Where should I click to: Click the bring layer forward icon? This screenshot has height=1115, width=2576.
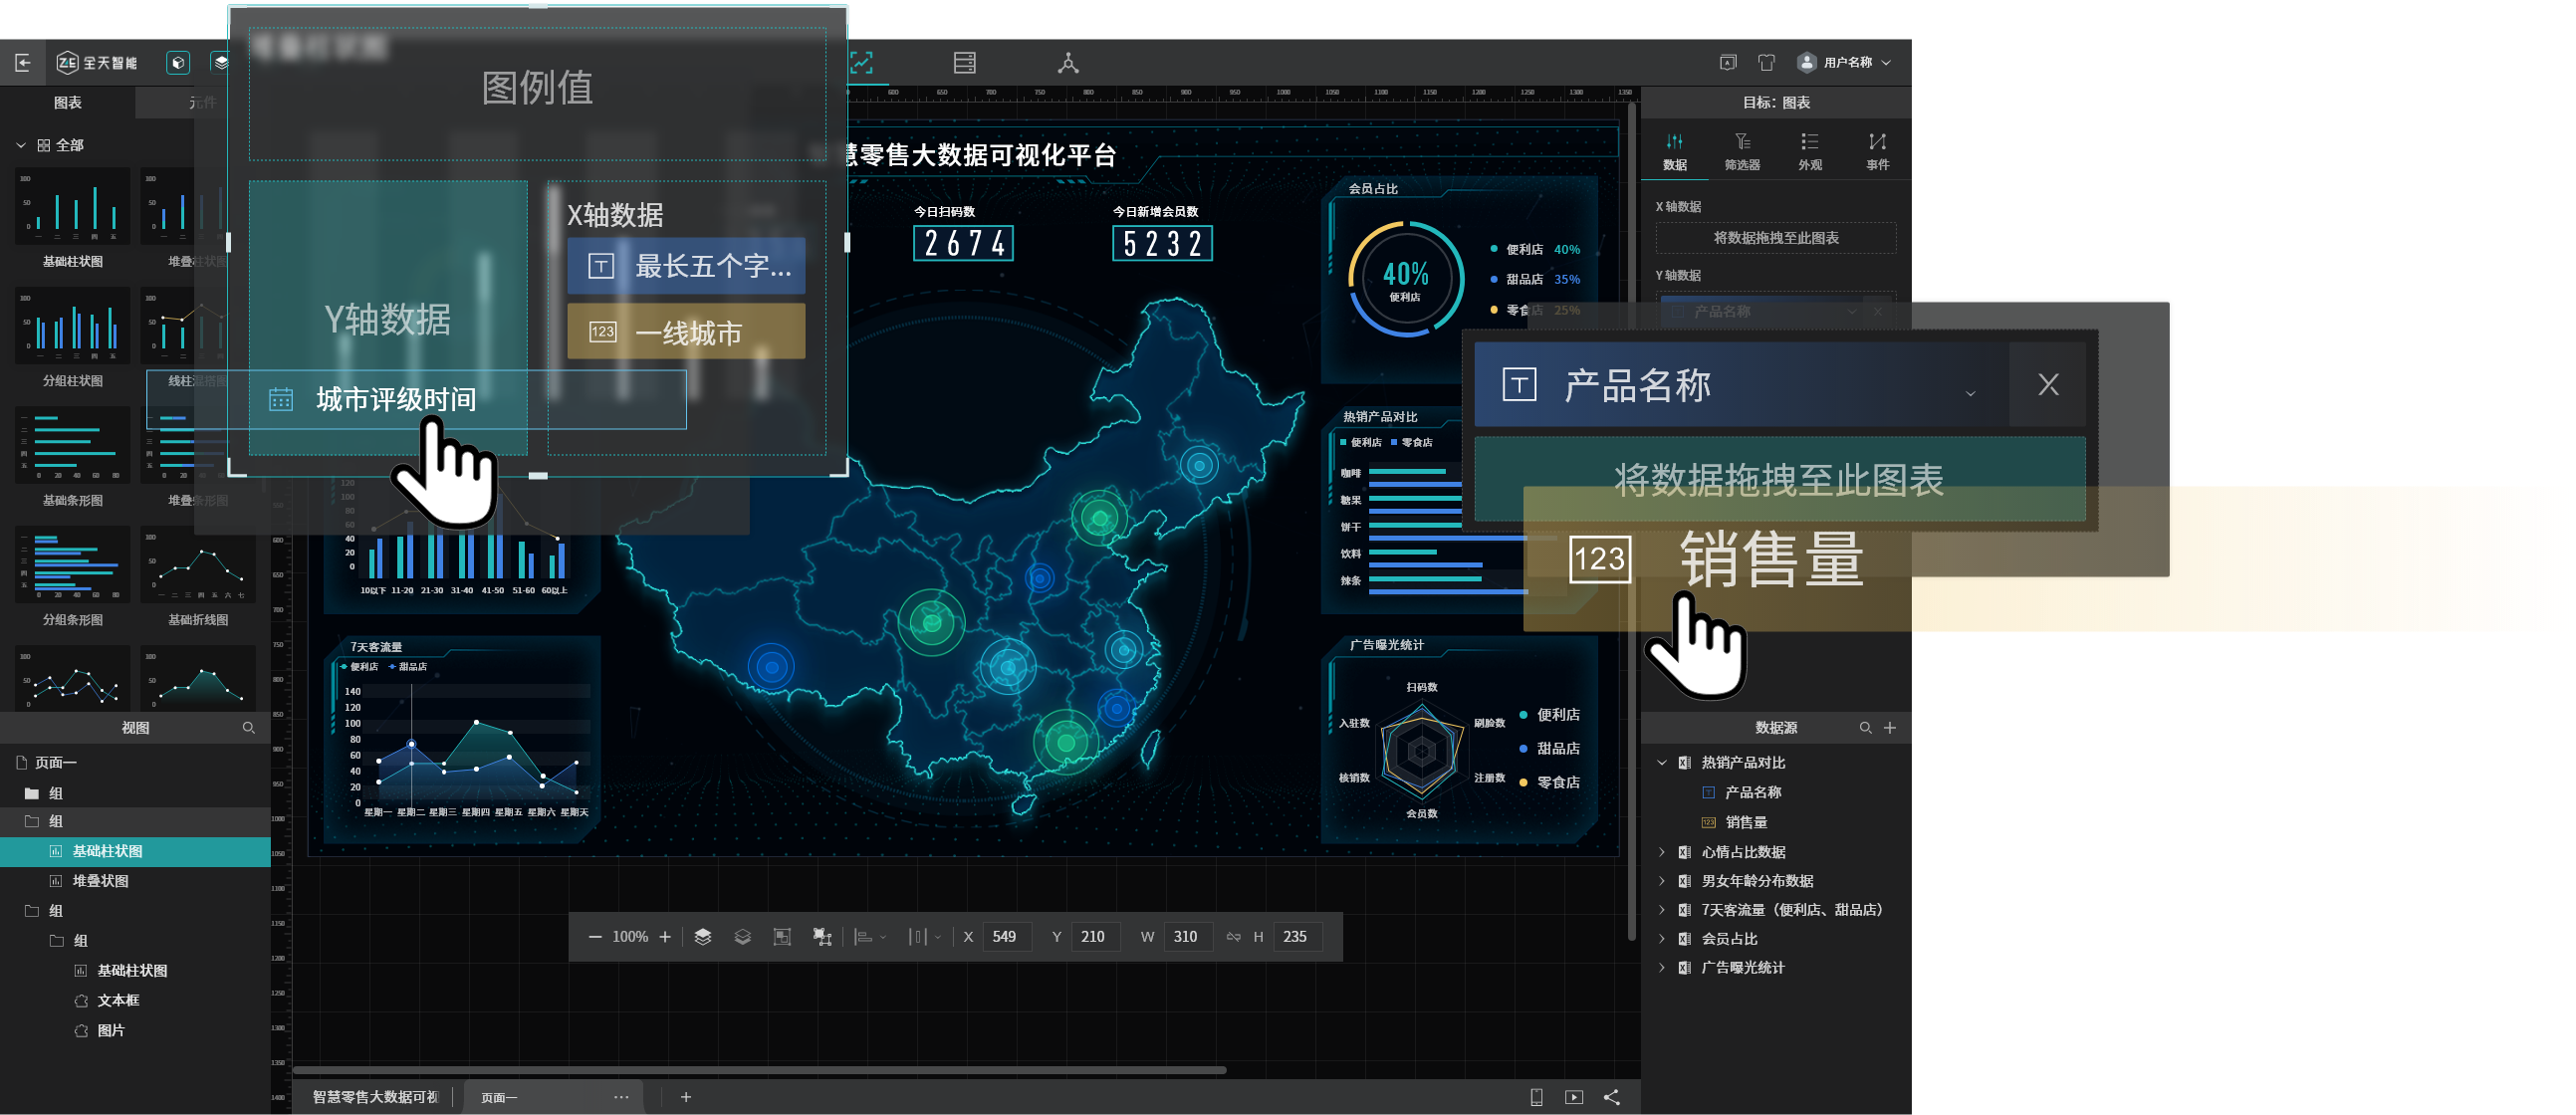tap(703, 937)
